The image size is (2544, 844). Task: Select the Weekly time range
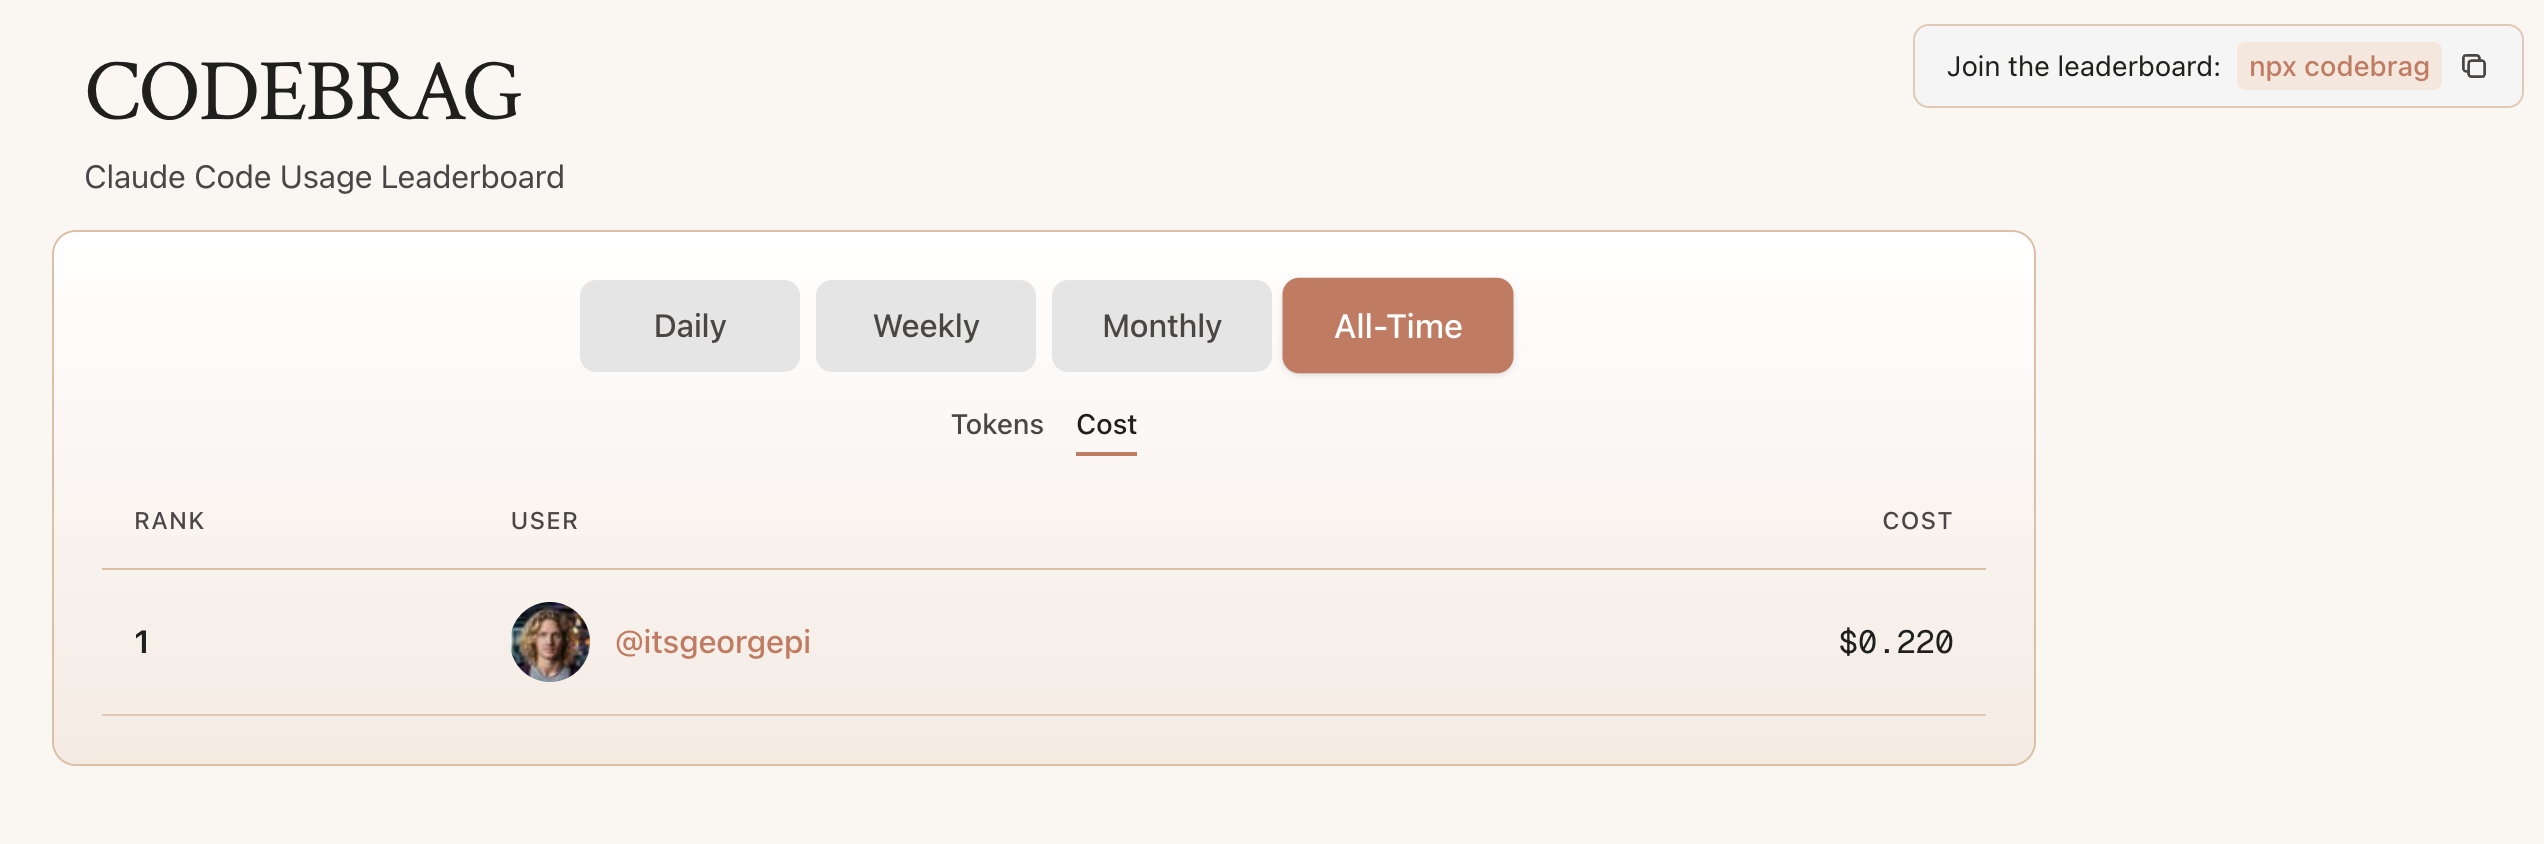925,326
